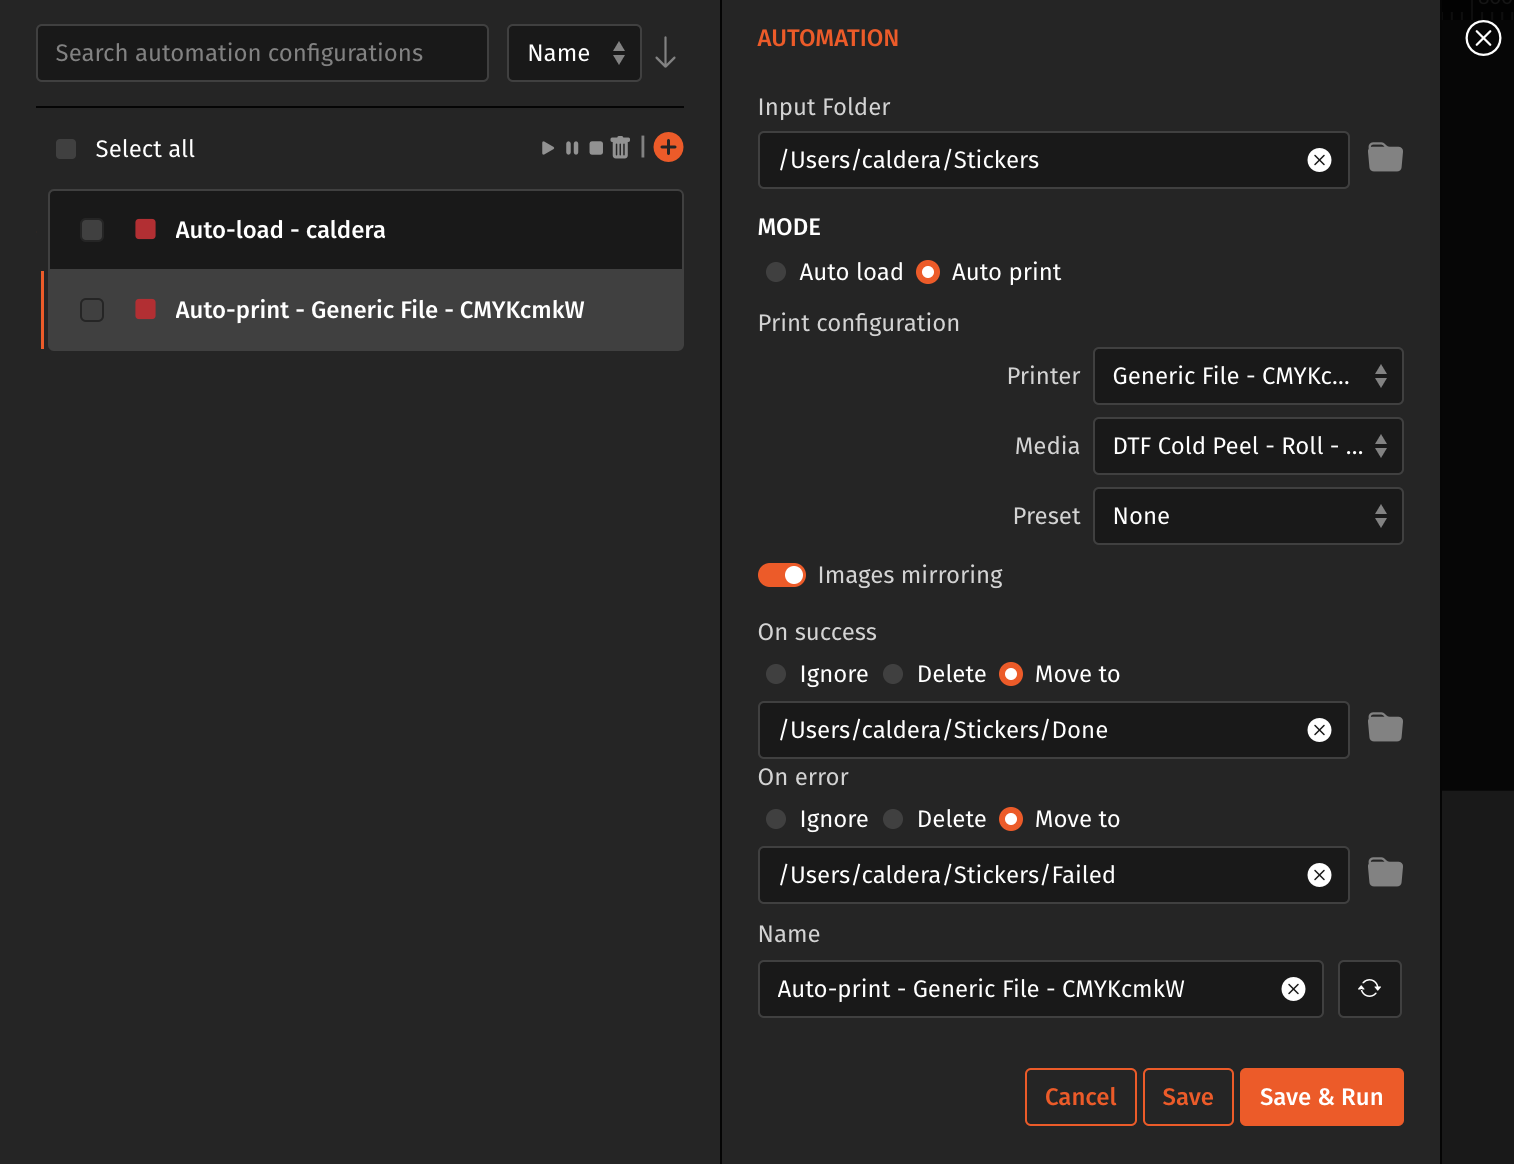Clear the Input Folder path field

point(1319,160)
